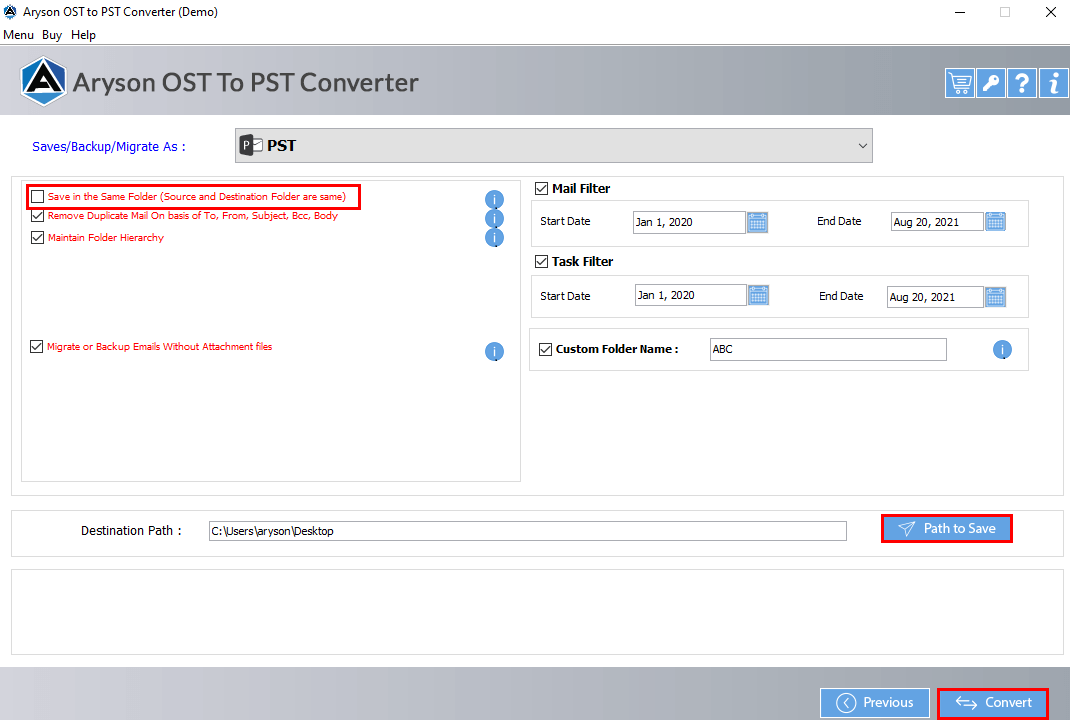
Task: Go back with the Previous button
Action: point(875,703)
